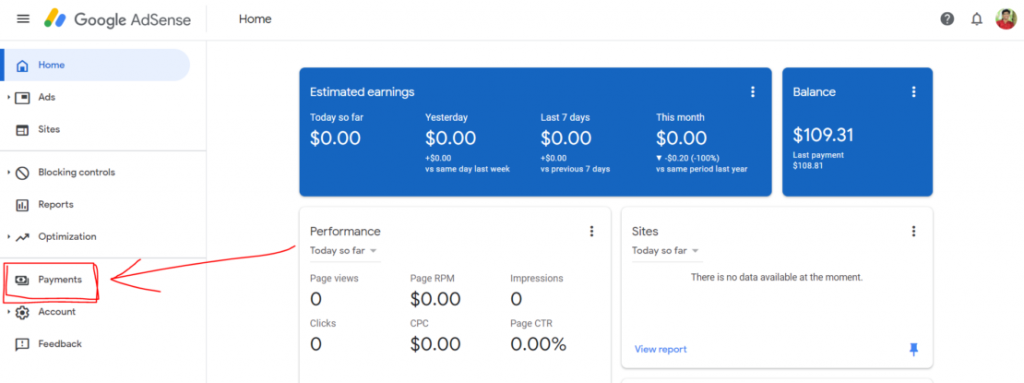Image resolution: width=1024 pixels, height=383 pixels.
Task: Open Sites card three-dot menu
Action: click(914, 231)
